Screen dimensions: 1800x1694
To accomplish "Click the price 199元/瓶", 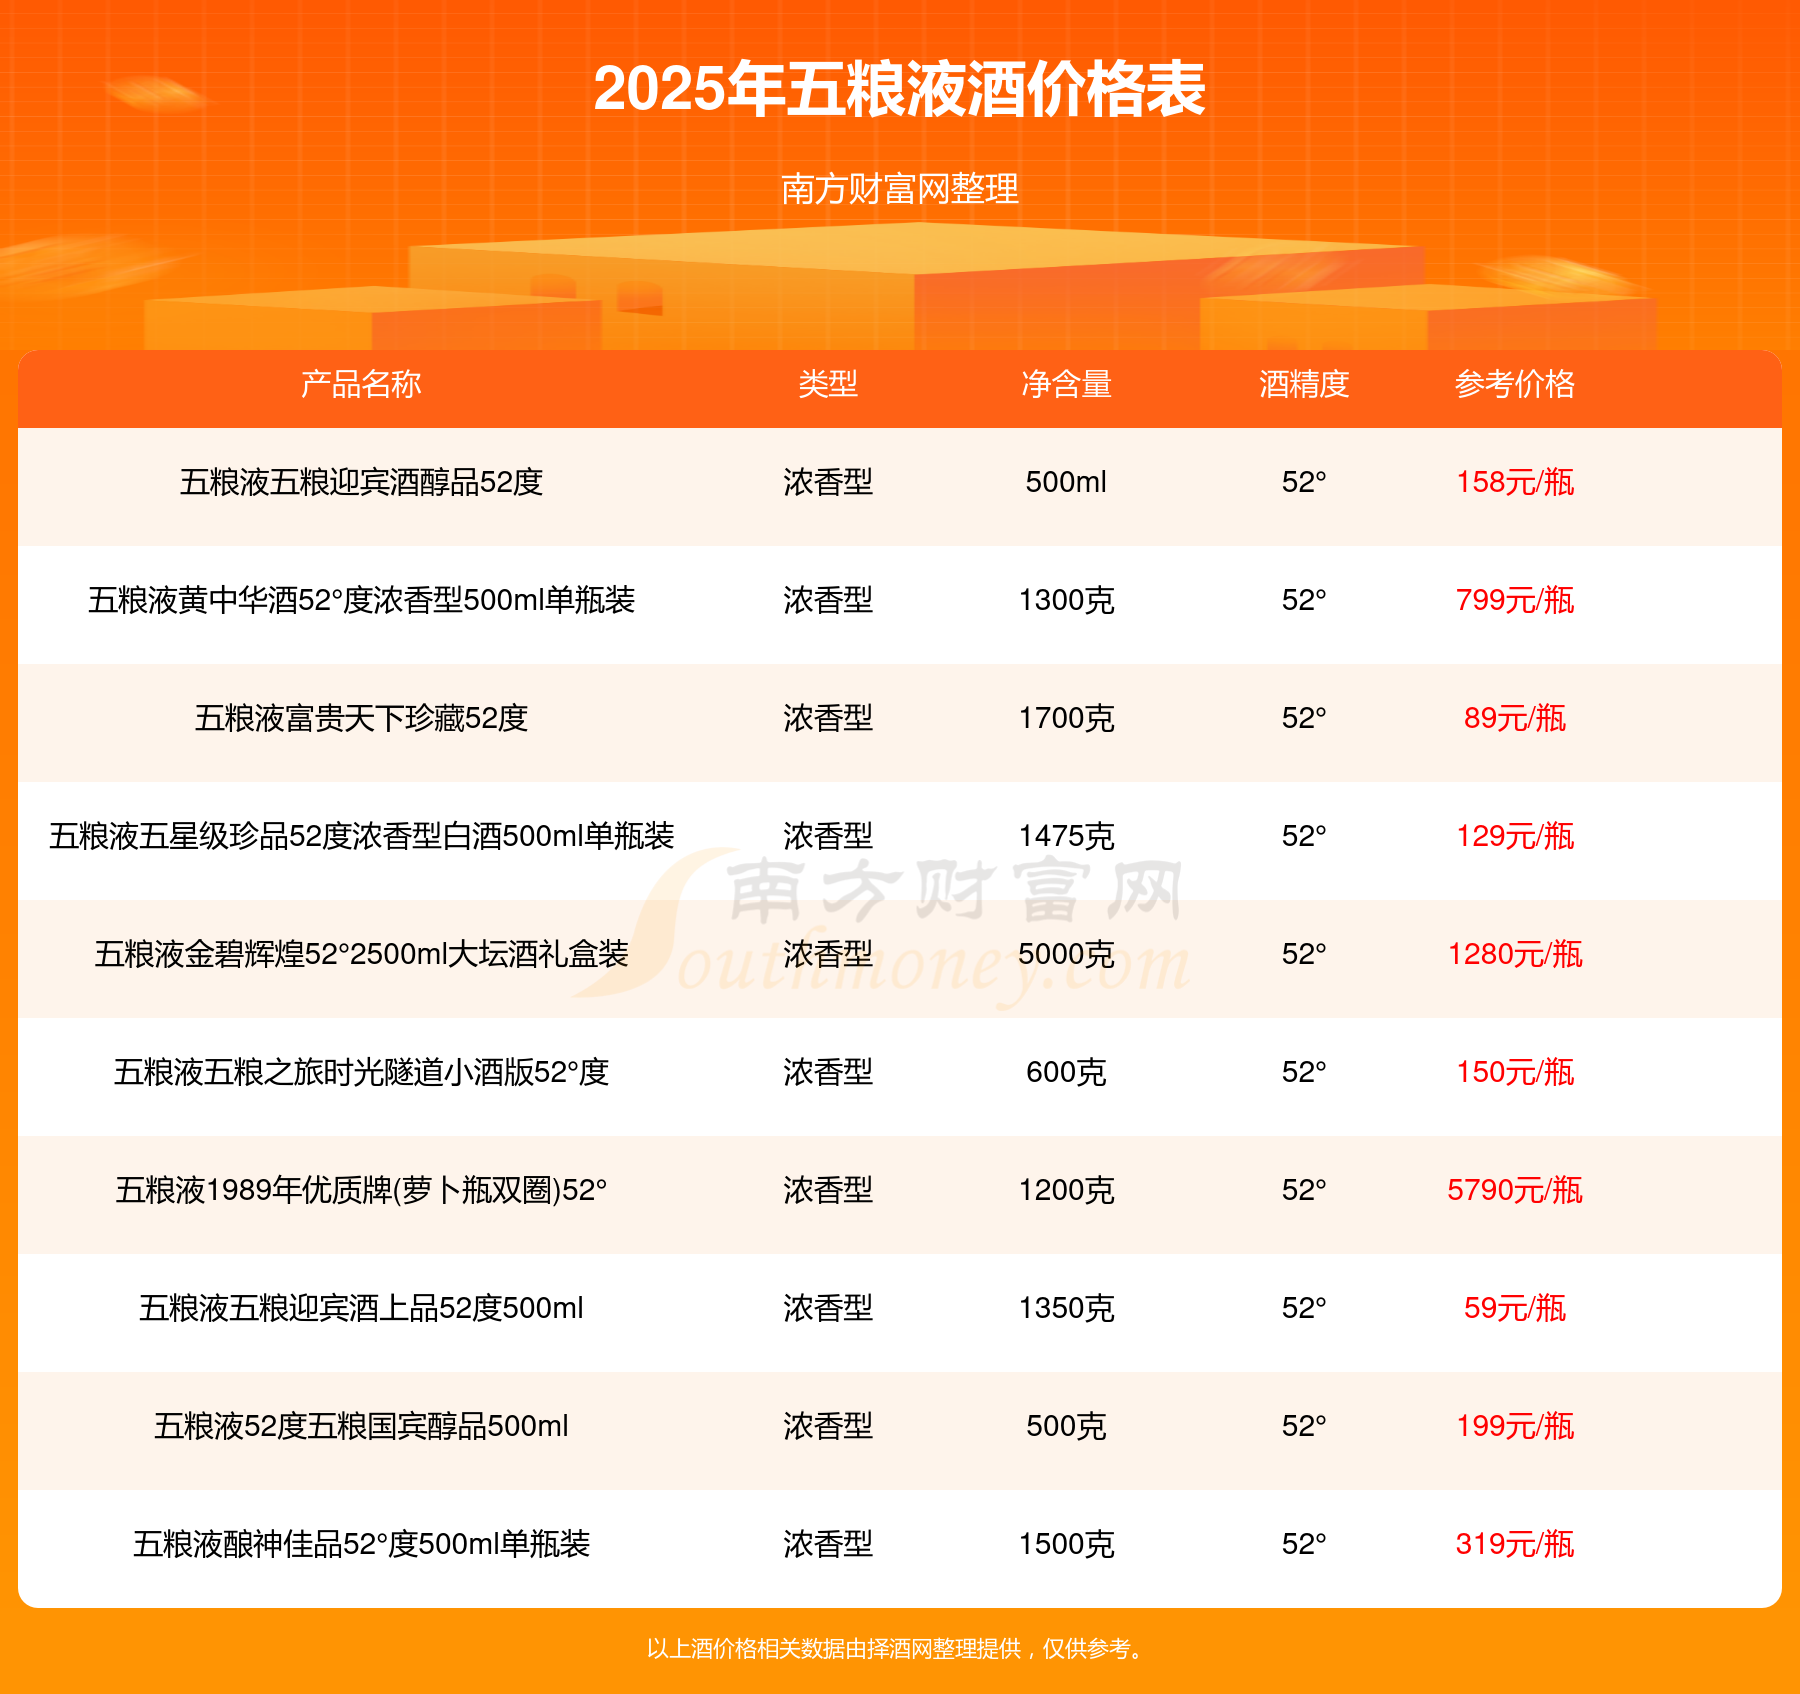I will (x=1515, y=1426).
